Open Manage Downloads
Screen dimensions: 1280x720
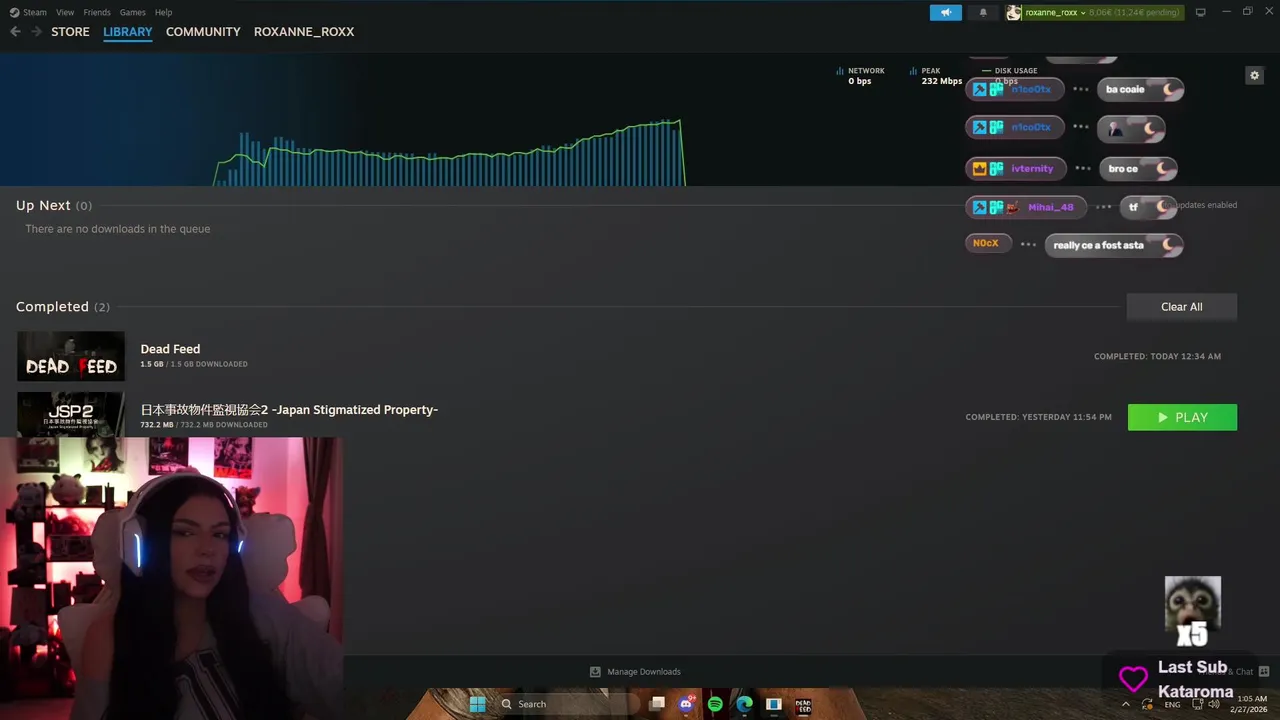(x=635, y=672)
